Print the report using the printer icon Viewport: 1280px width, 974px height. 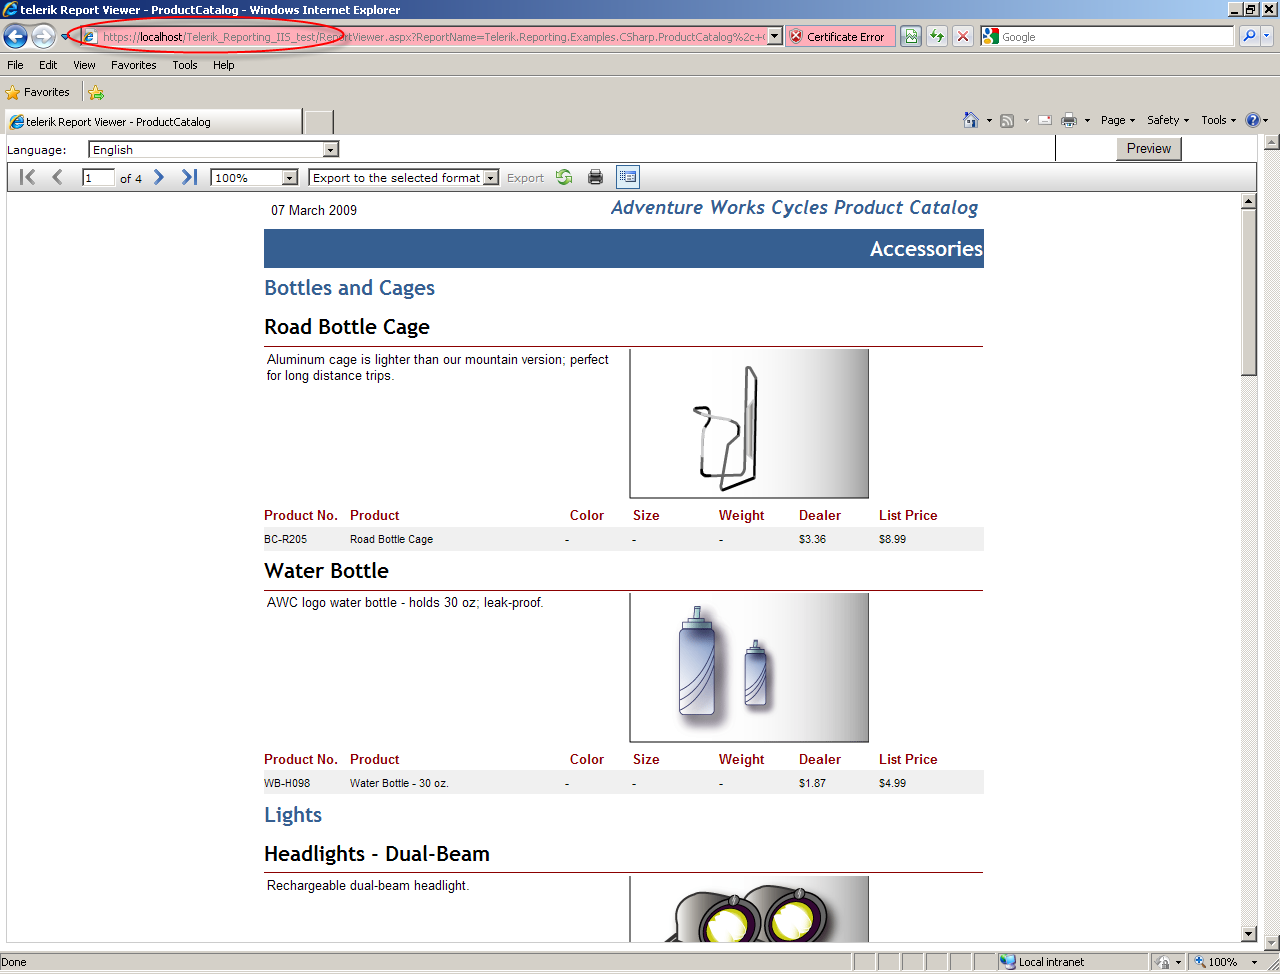(x=595, y=177)
